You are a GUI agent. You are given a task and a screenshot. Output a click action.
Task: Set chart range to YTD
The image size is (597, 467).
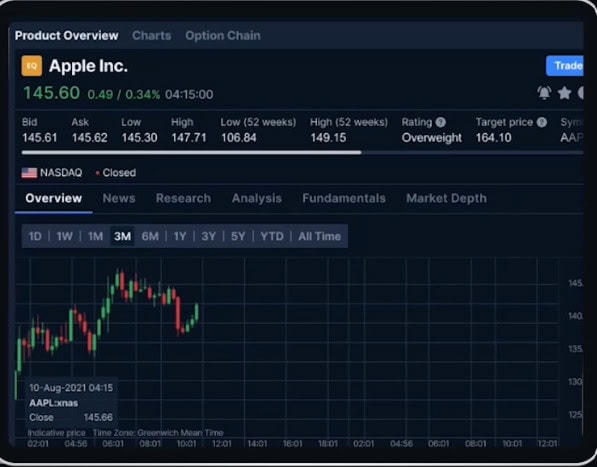(x=272, y=236)
